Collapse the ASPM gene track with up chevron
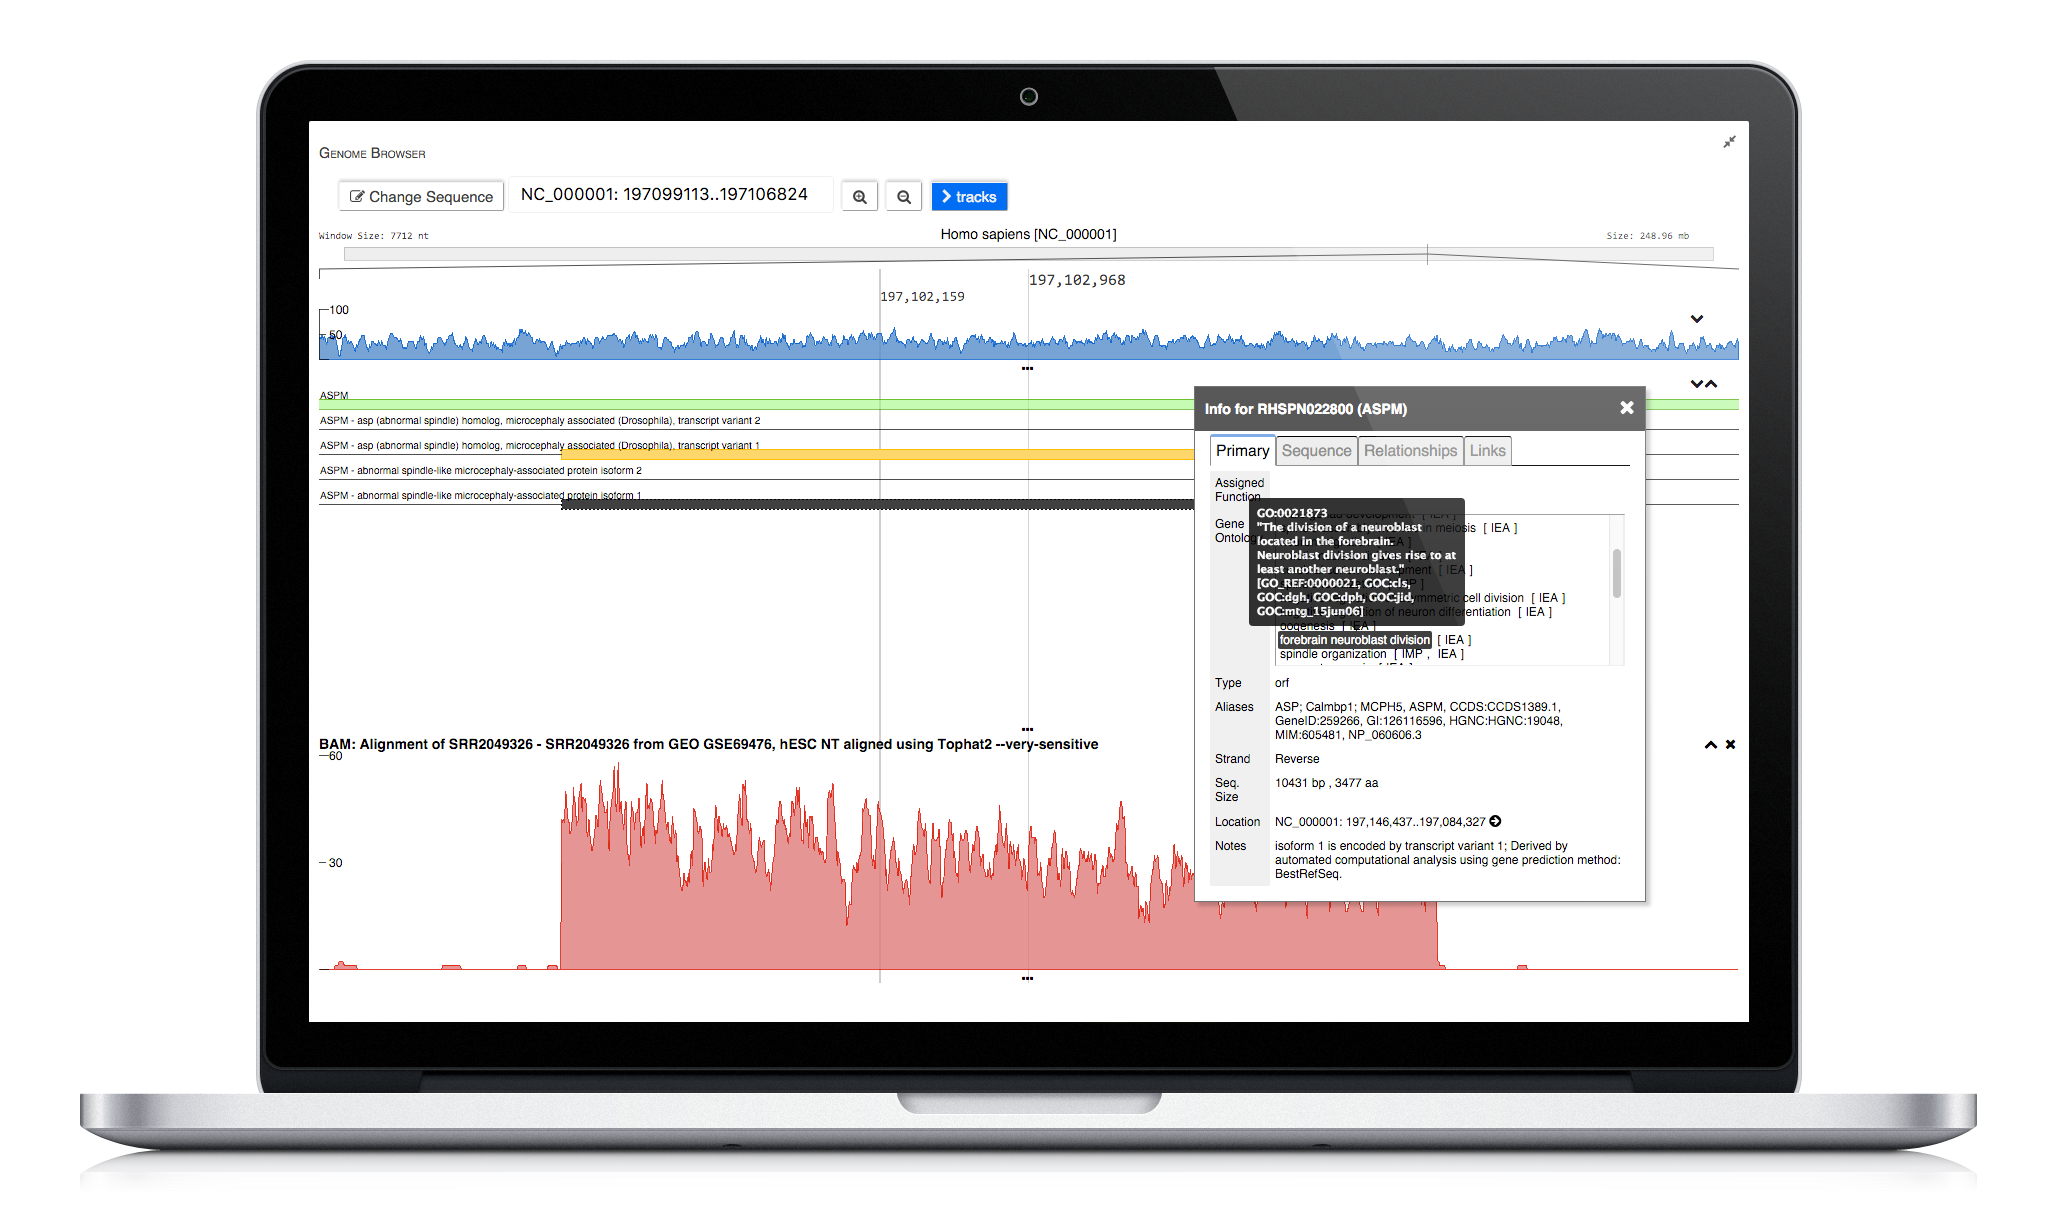Viewport: 2057px width, 1207px height. tap(1711, 384)
